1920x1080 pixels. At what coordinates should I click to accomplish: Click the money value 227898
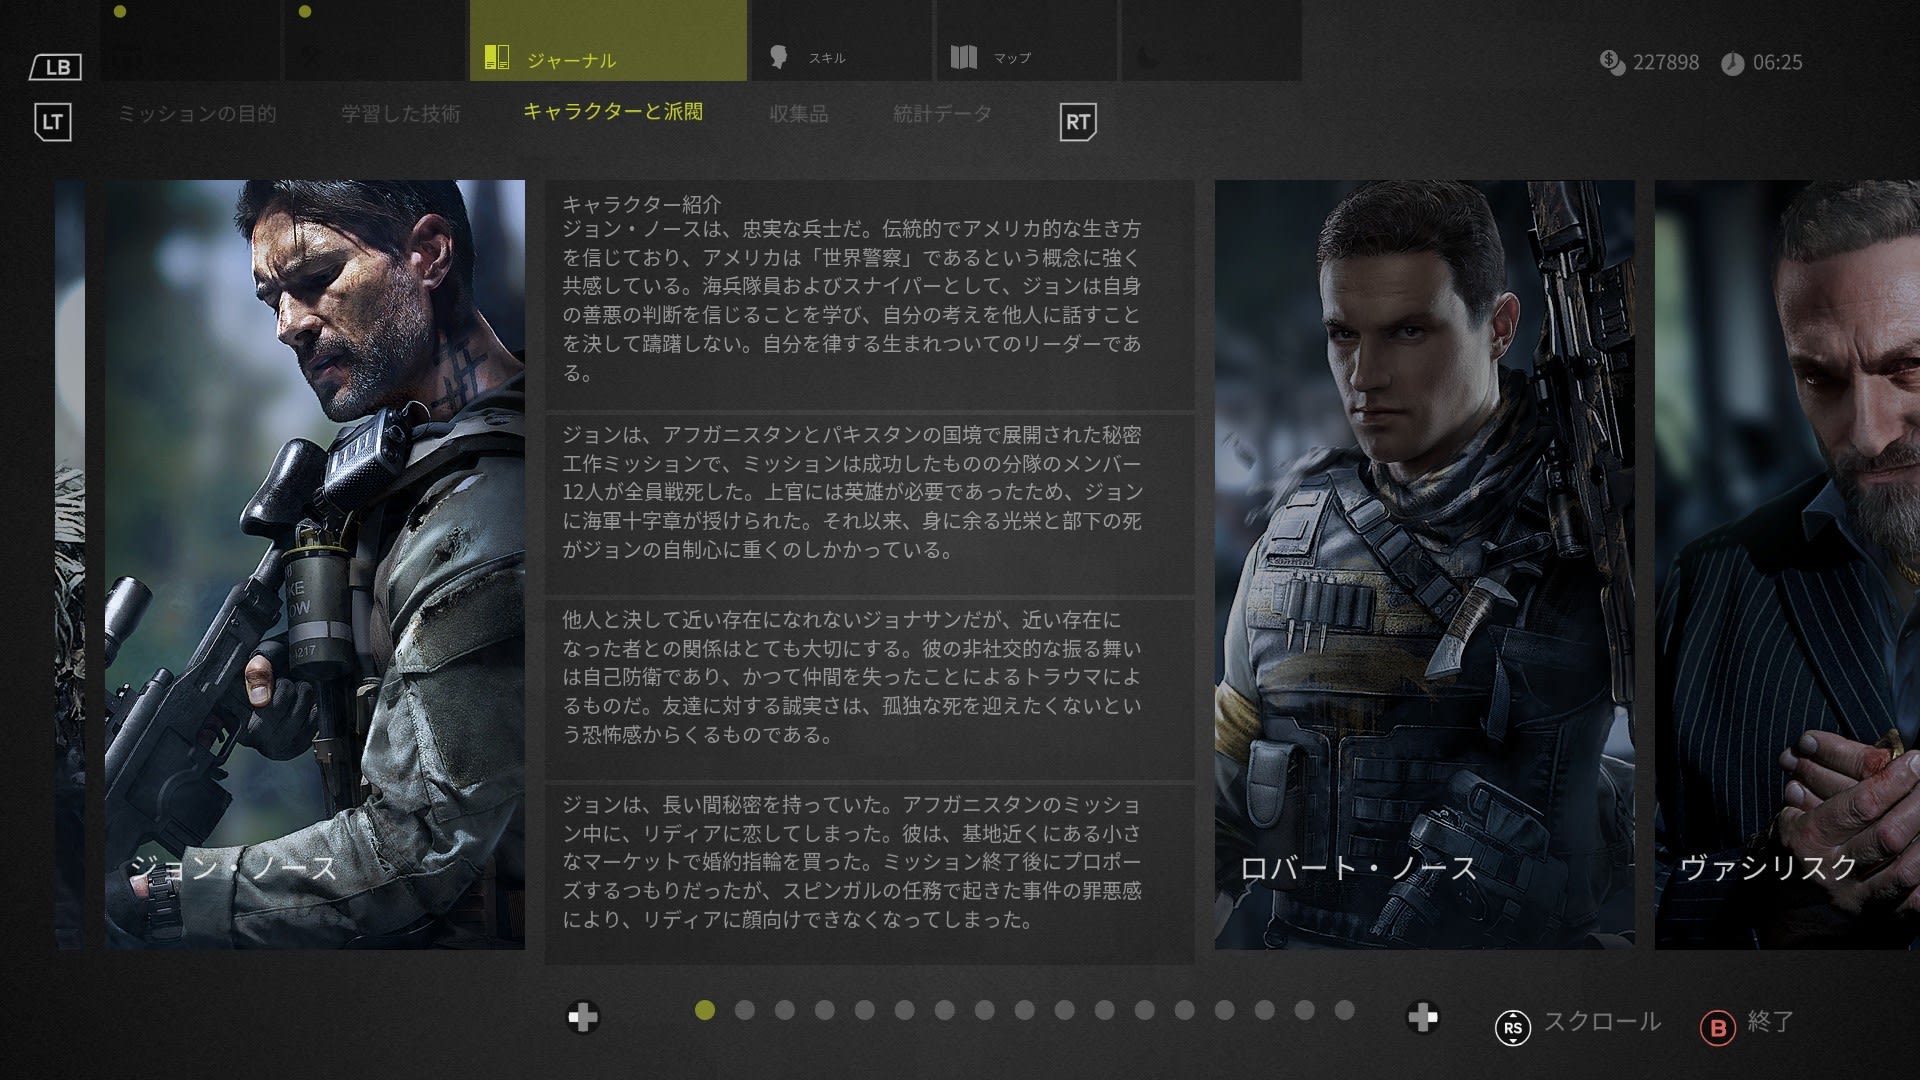pos(1666,62)
